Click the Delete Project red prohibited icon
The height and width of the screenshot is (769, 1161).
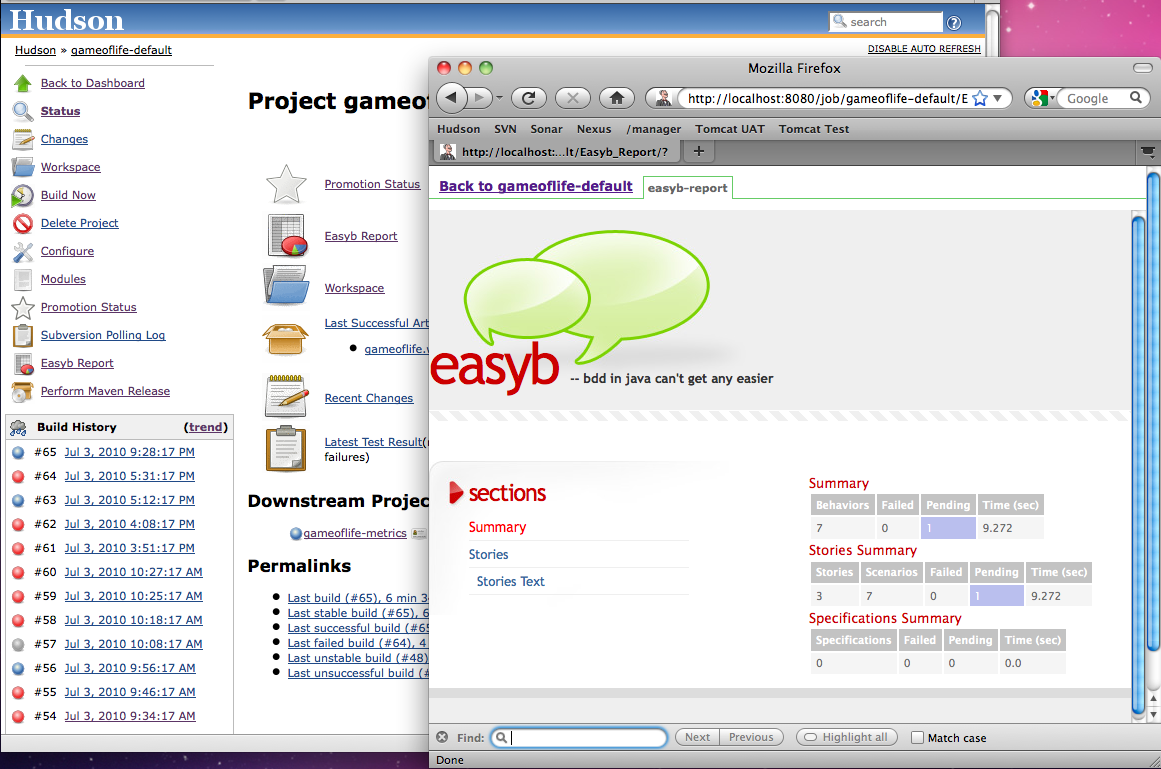point(23,223)
